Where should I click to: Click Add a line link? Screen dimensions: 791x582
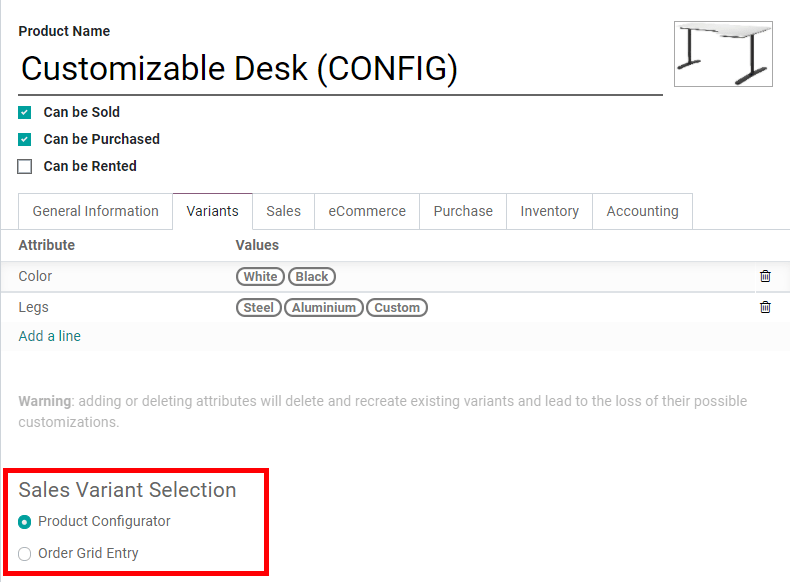click(x=50, y=336)
